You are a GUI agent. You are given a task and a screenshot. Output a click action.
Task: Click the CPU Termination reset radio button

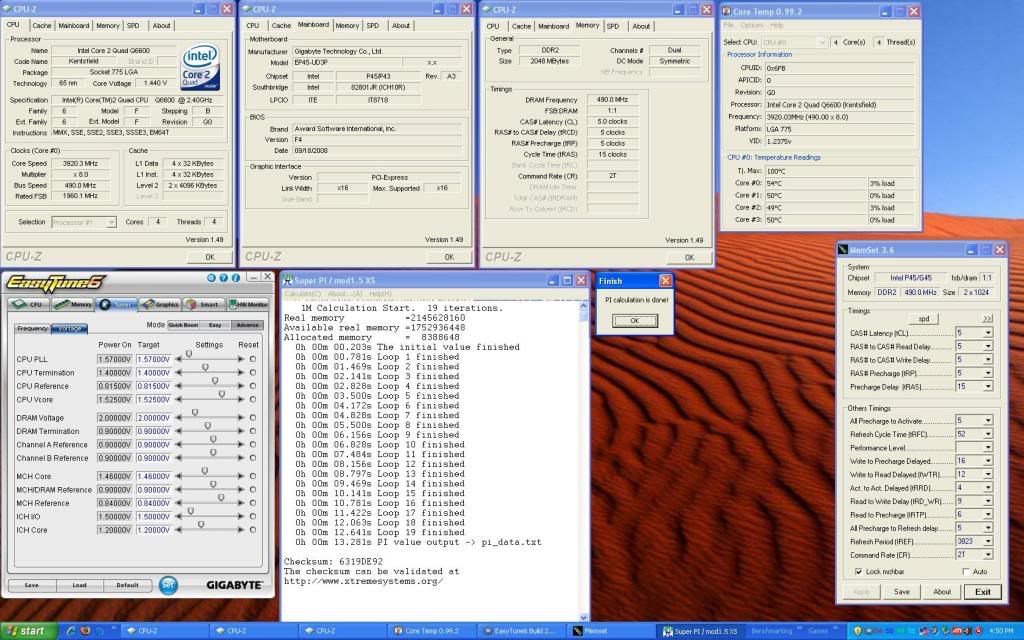pyautogui.click(x=253, y=372)
